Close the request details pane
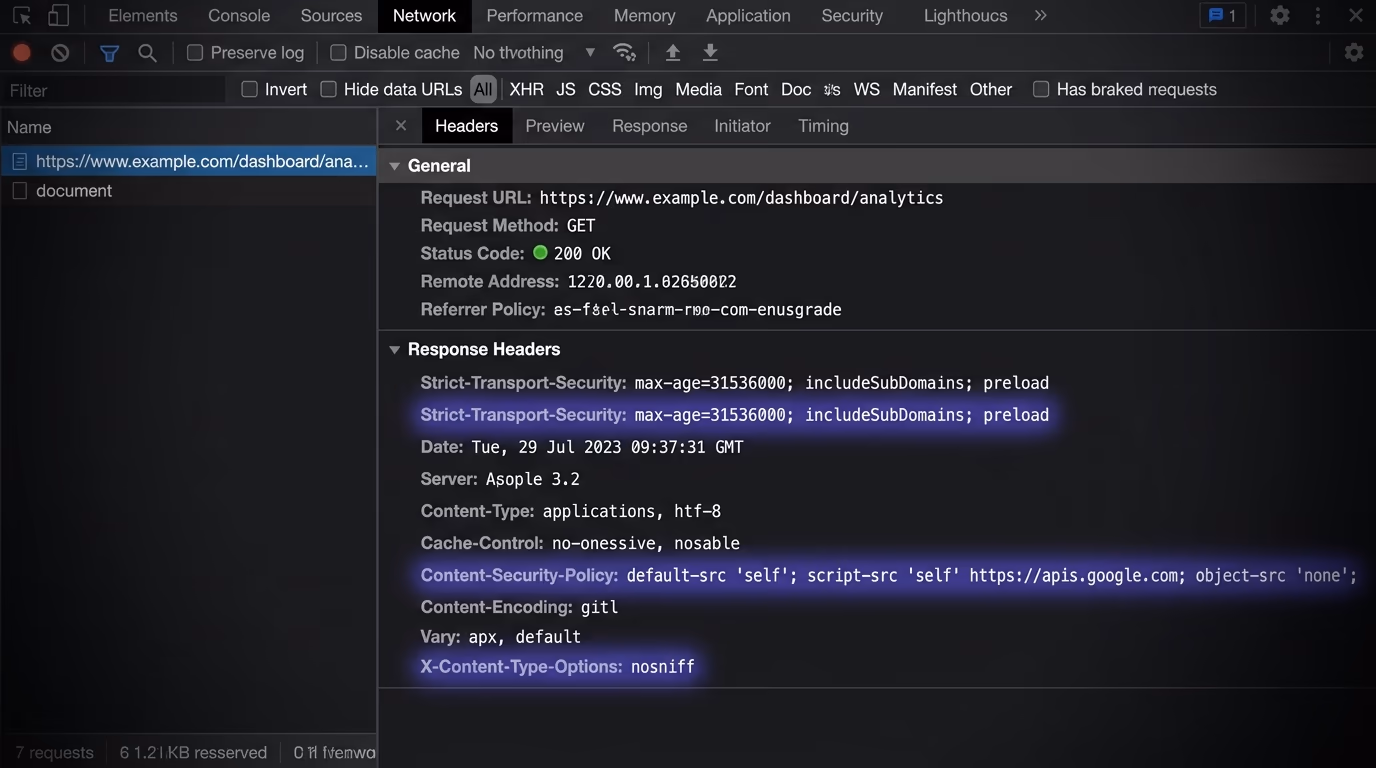This screenshot has width=1376, height=768. coord(401,126)
